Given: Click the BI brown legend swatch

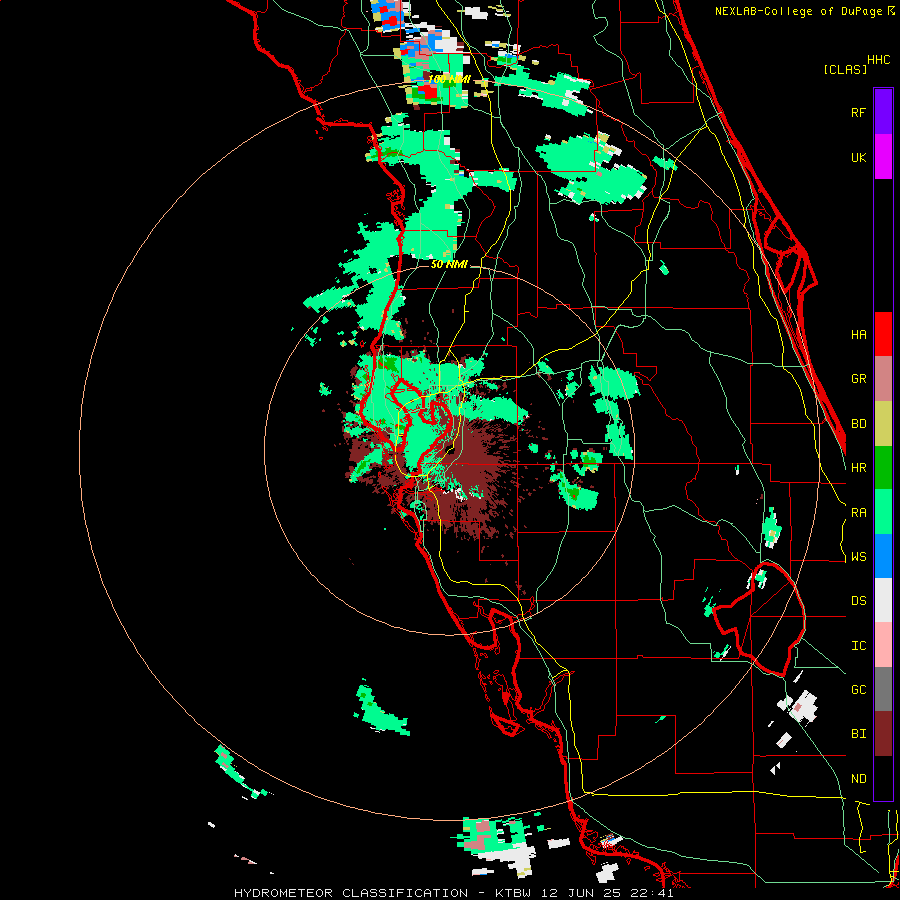Looking at the screenshot, I should [x=883, y=734].
